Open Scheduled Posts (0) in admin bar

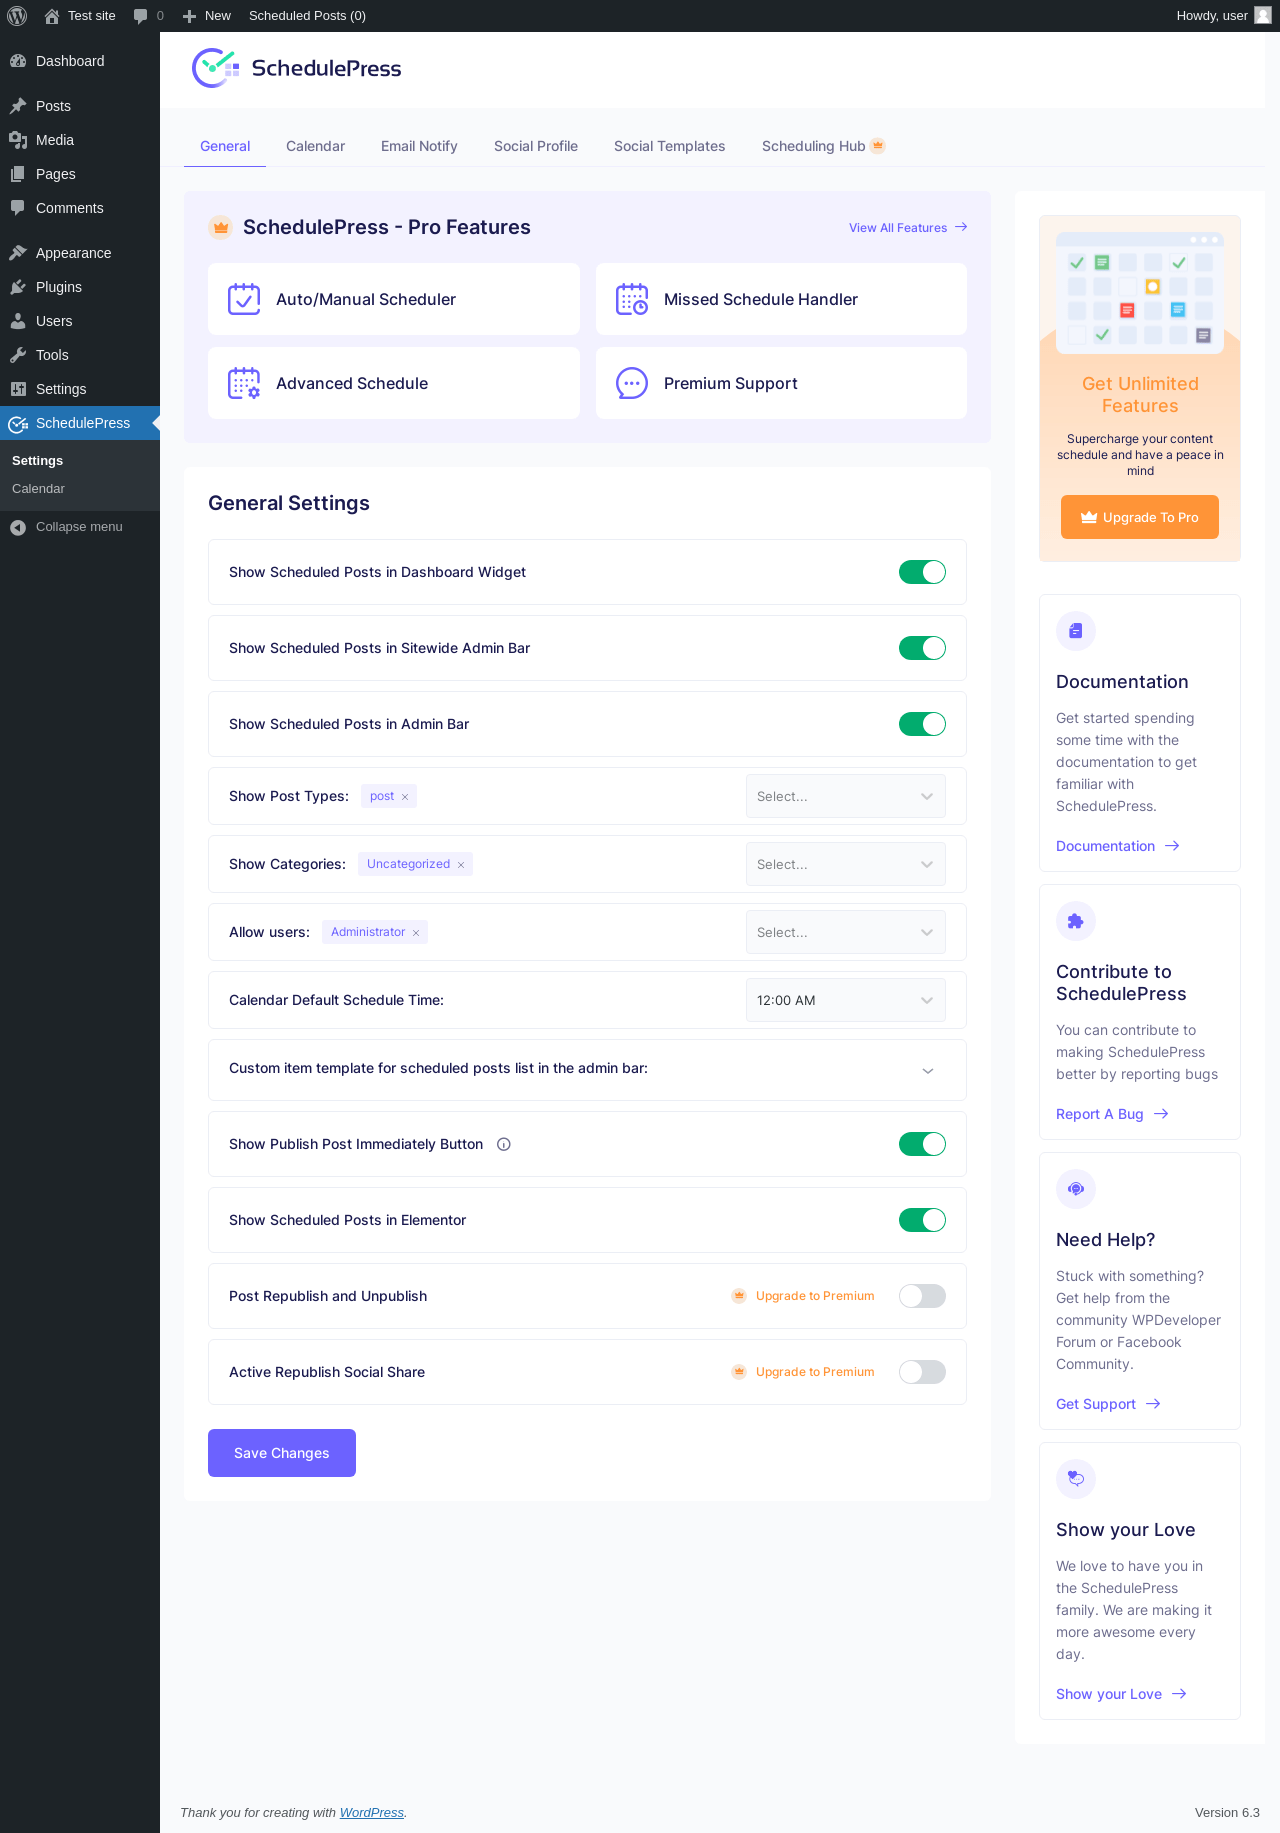point(307,16)
